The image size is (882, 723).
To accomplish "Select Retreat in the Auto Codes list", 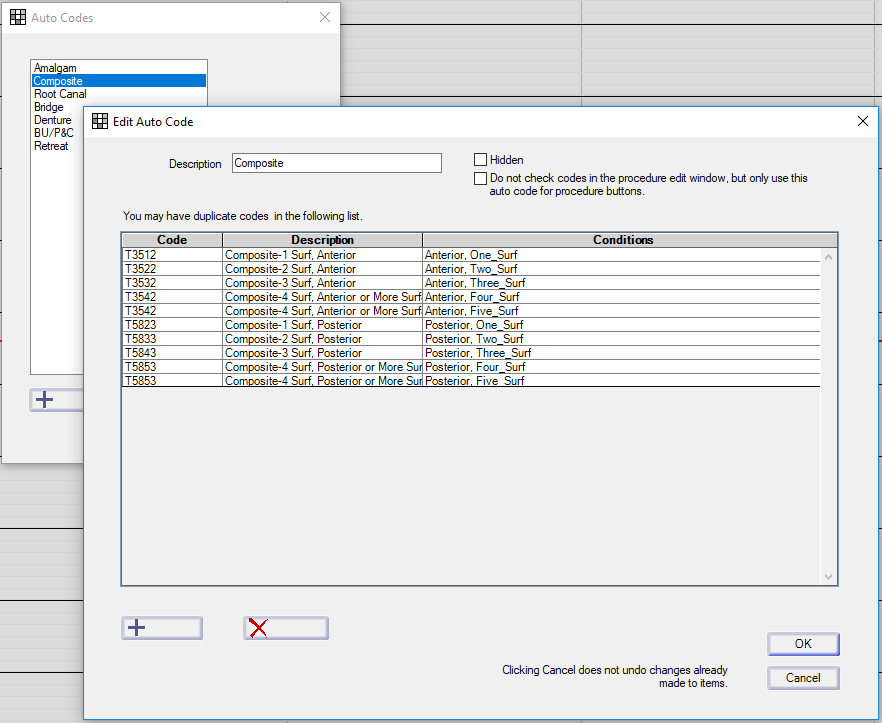I will (57, 146).
